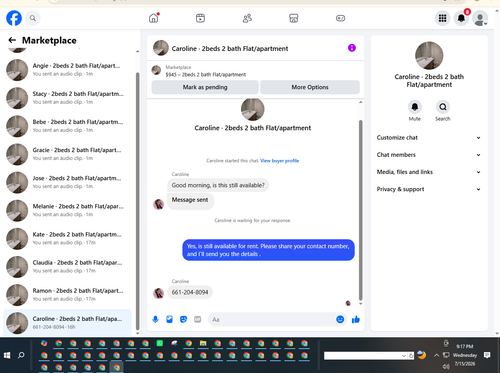This screenshot has width=500, height=373.
Task: Open Claudia's conversation in list
Action: 68,267
